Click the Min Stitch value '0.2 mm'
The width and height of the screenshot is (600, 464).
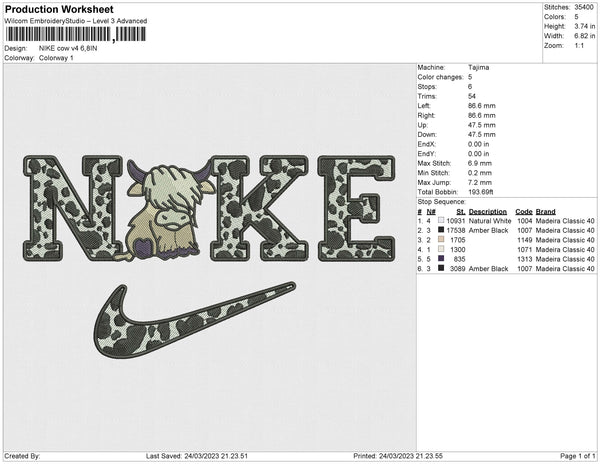[480, 173]
